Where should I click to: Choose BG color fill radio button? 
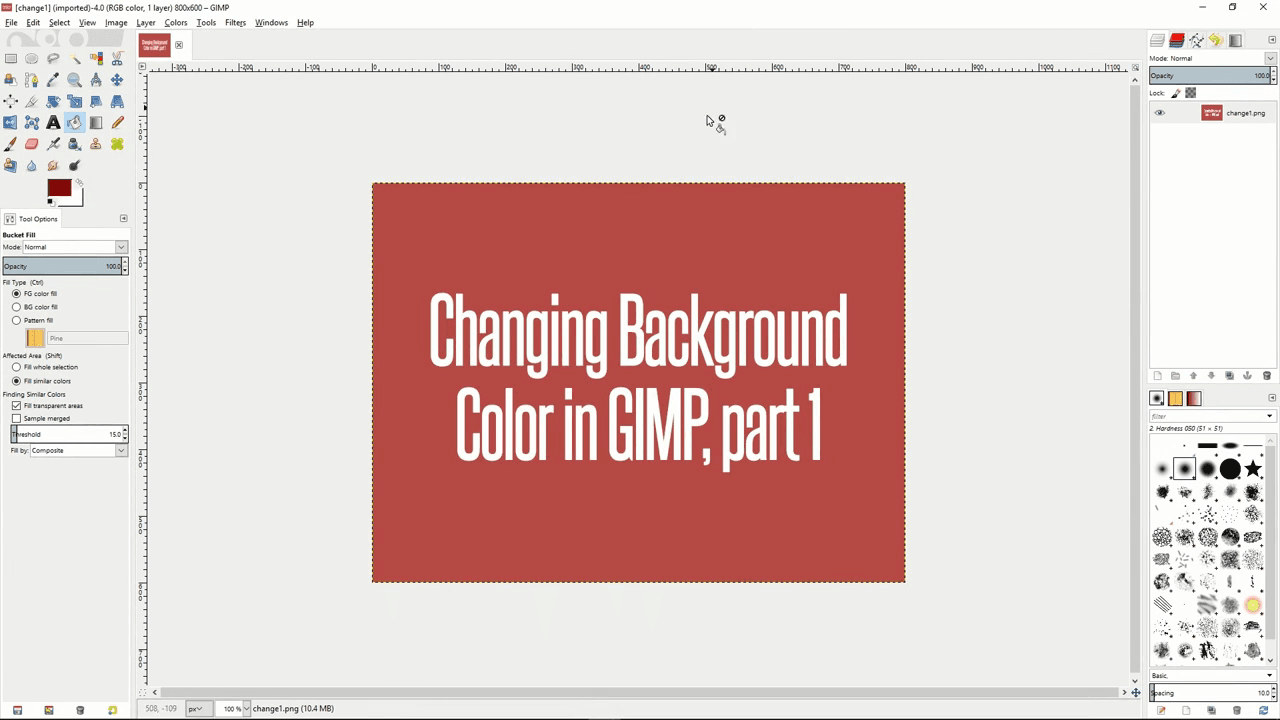coord(16,307)
